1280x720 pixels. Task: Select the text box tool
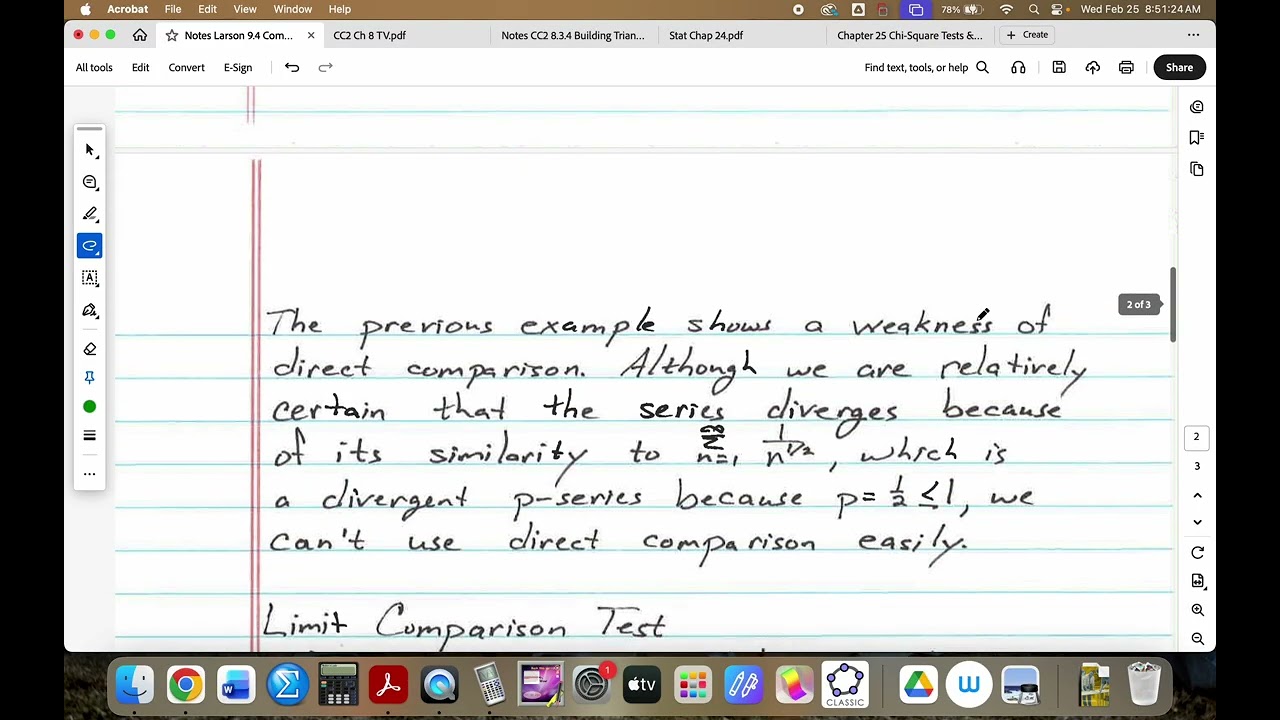89,278
